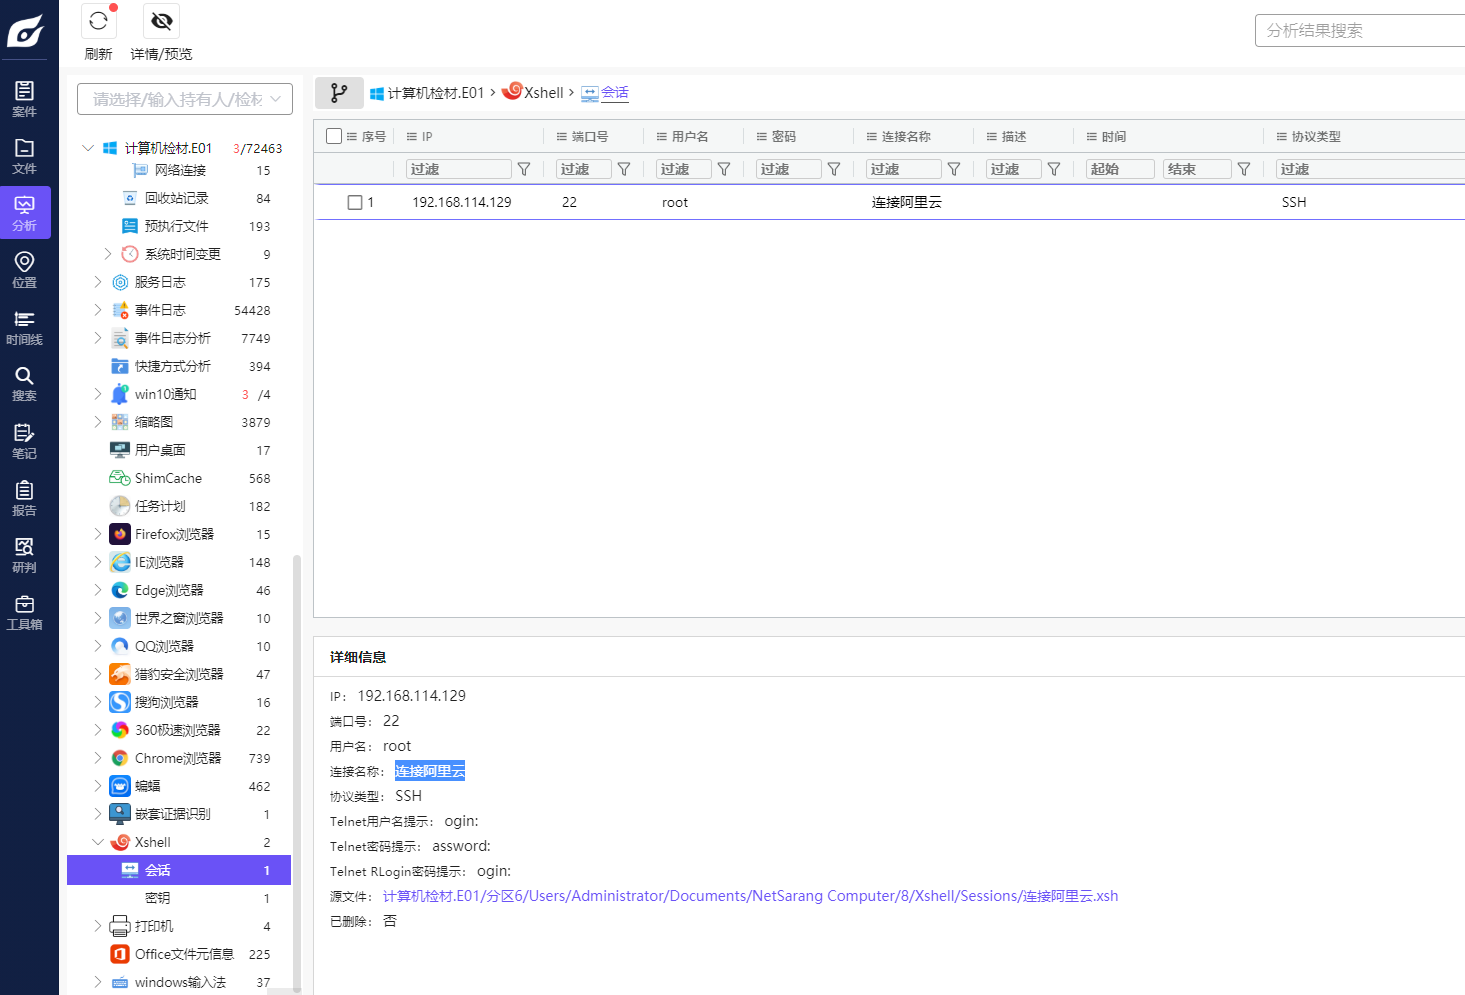Click the 计算机检材.E01 breadcrumb
Viewport: 1465px width, 995px height.
point(427,93)
